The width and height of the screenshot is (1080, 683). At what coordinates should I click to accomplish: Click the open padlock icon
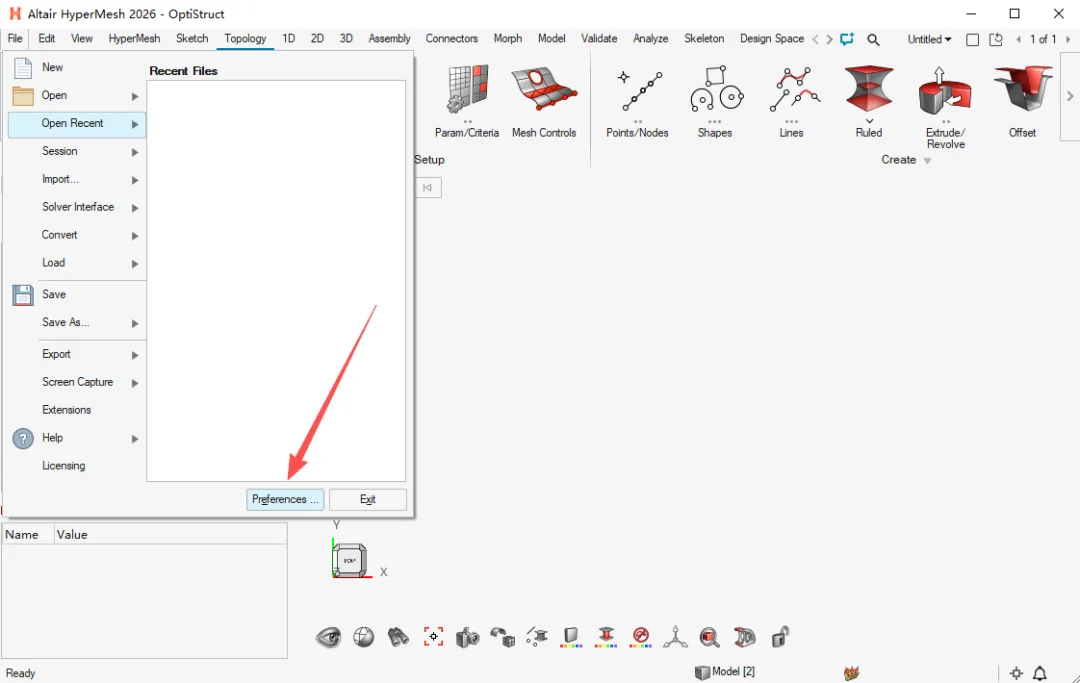coord(780,638)
